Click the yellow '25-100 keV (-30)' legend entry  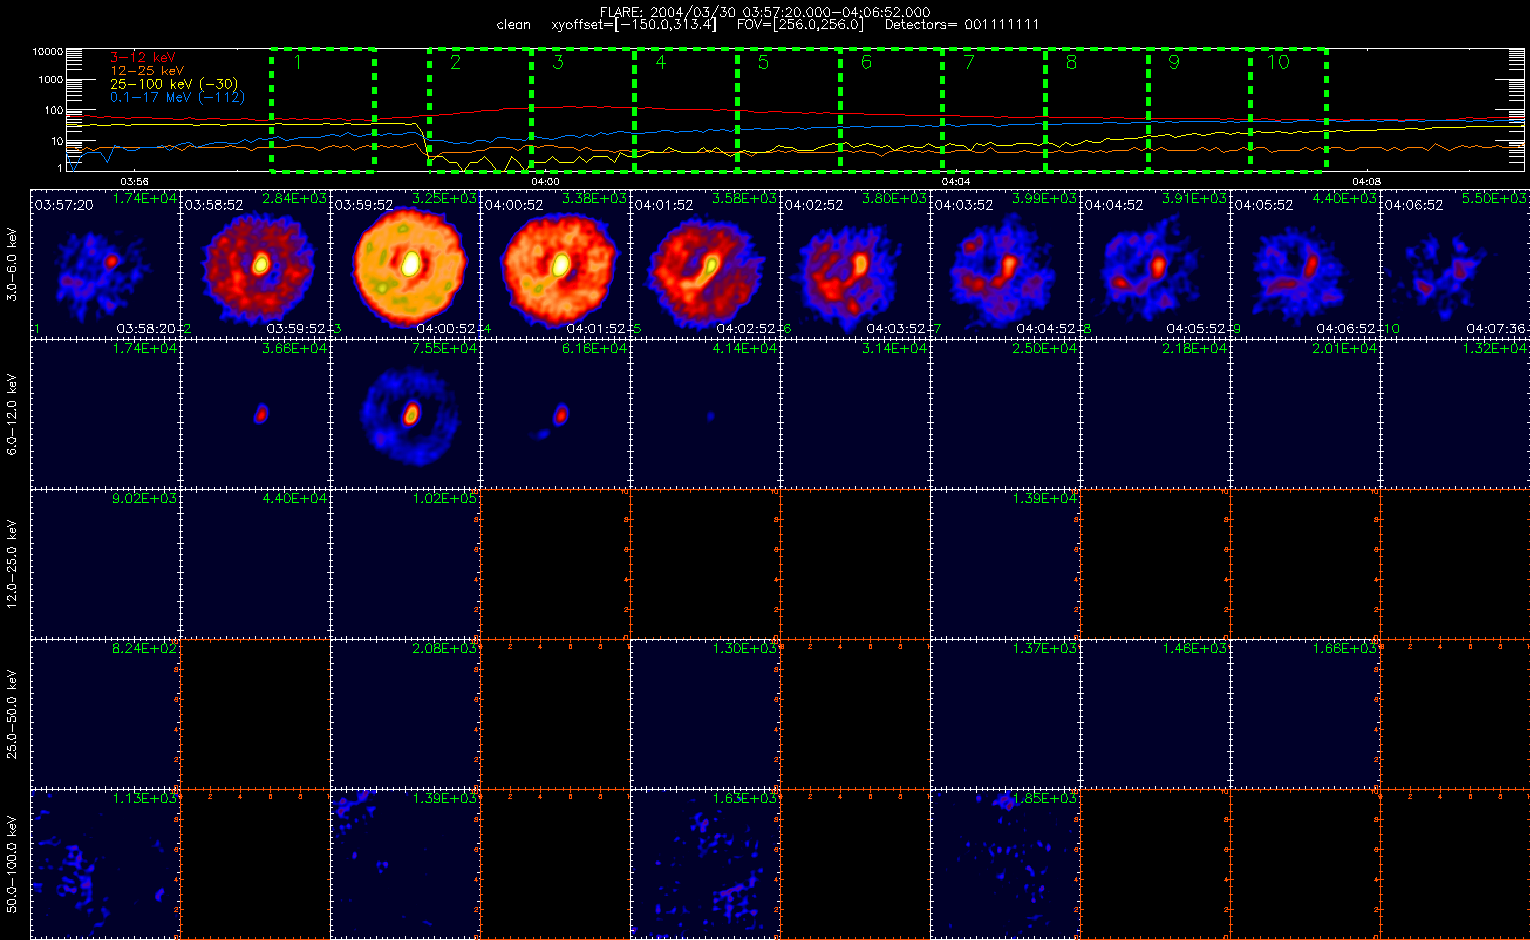pyautogui.click(x=174, y=84)
